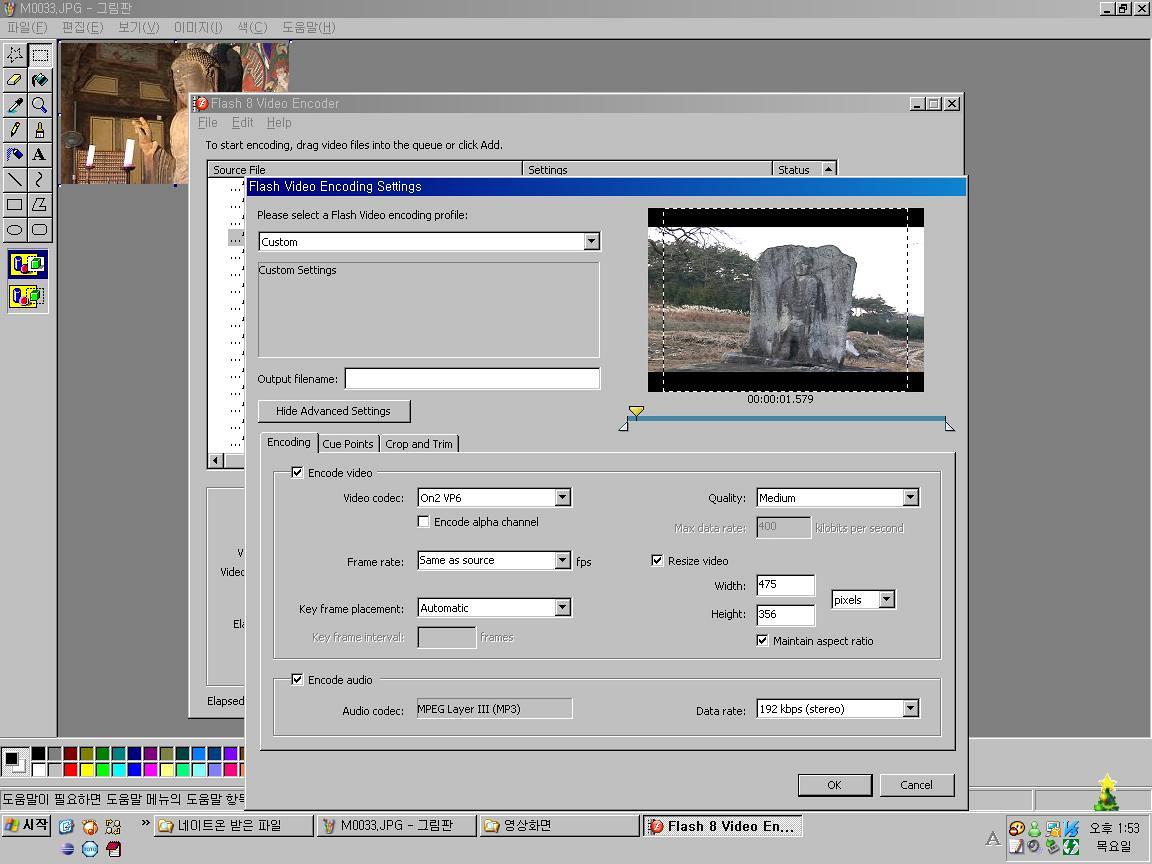Select the Line tool in Paint
The height and width of the screenshot is (864, 1152).
[x=15, y=180]
